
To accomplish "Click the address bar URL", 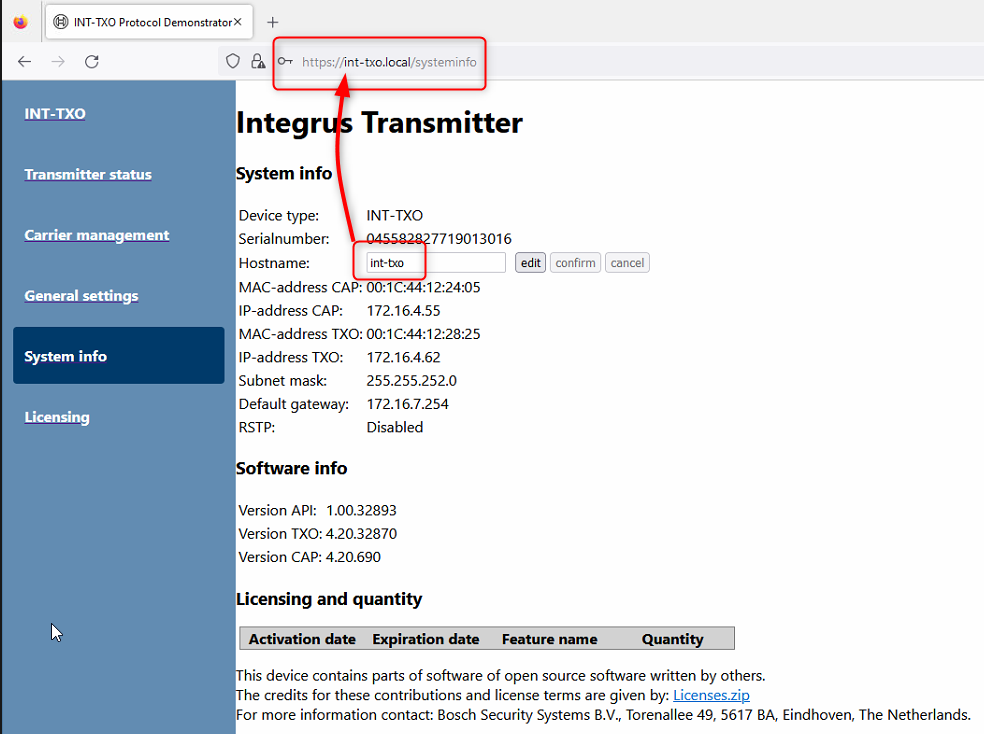I will point(390,62).
